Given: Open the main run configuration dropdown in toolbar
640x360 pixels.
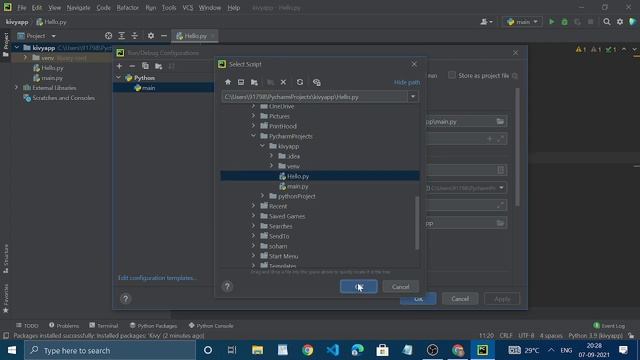Looking at the screenshot, I should (x=523, y=22).
